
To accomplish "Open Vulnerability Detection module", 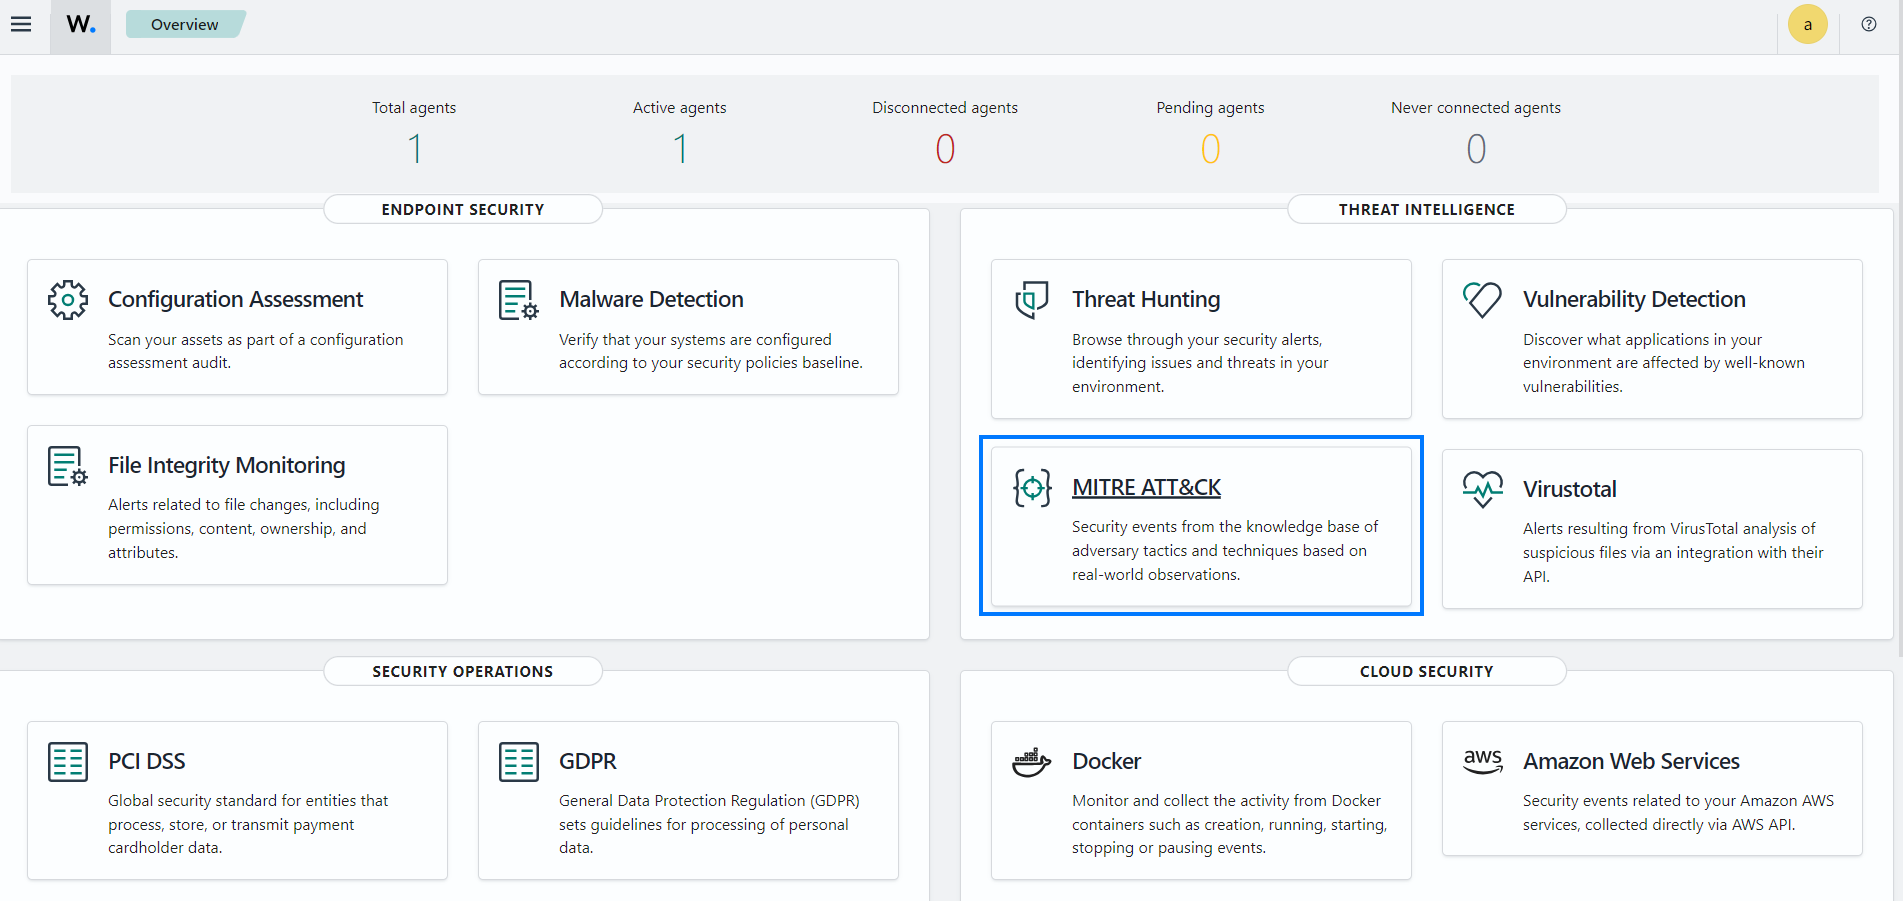I will pyautogui.click(x=1634, y=299).
